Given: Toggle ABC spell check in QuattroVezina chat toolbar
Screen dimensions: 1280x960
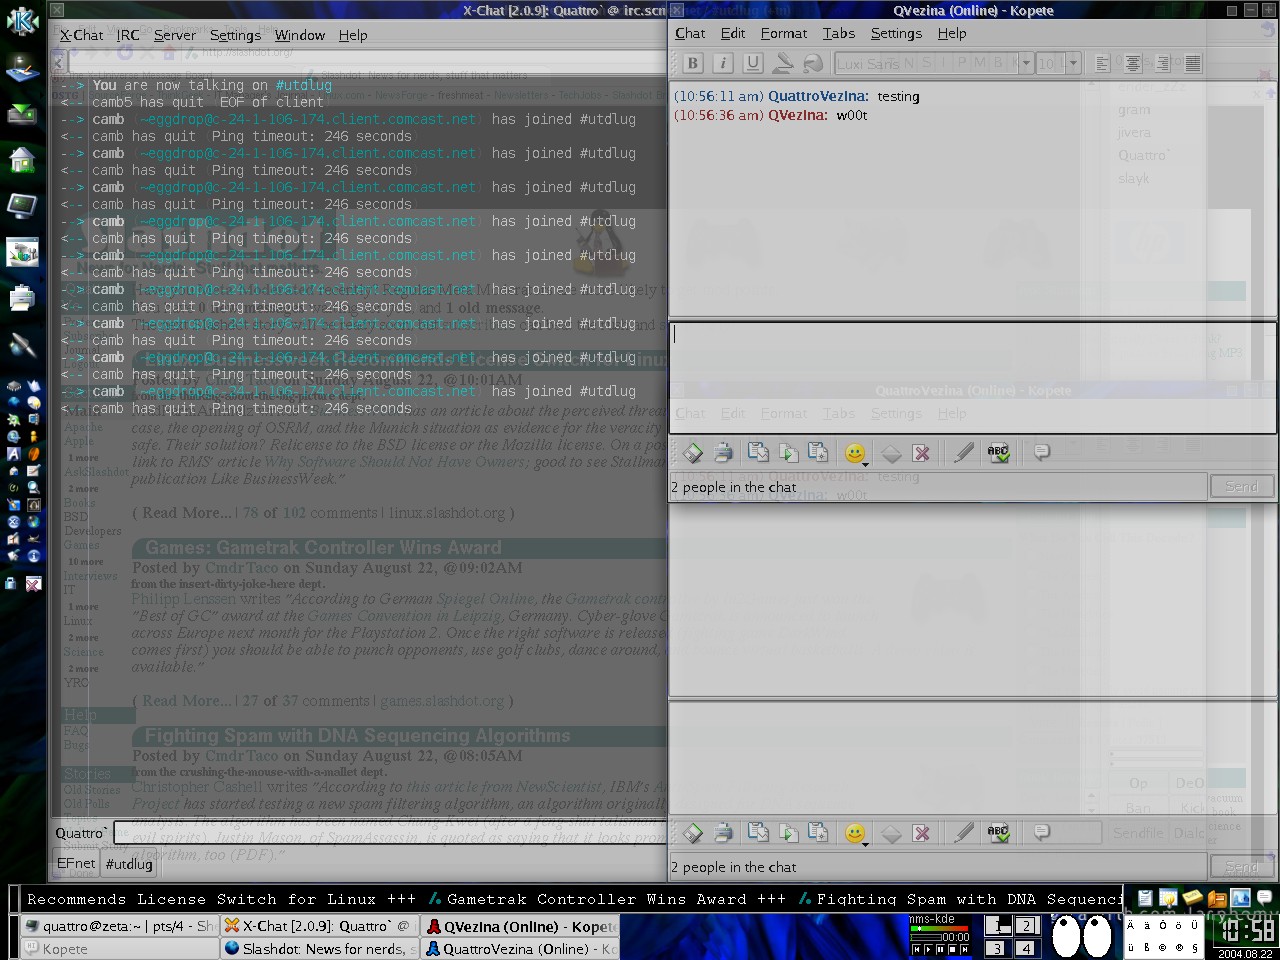Looking at the screenshot, I should 998,833.
